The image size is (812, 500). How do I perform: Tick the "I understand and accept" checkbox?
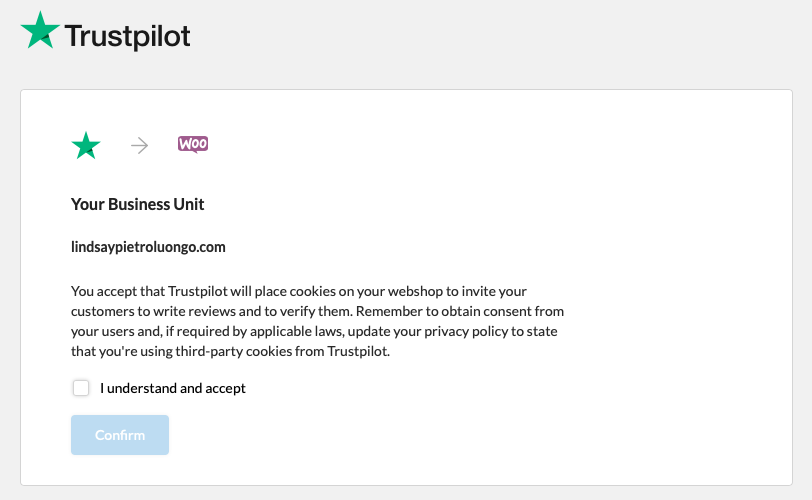(x=81, y=388)
